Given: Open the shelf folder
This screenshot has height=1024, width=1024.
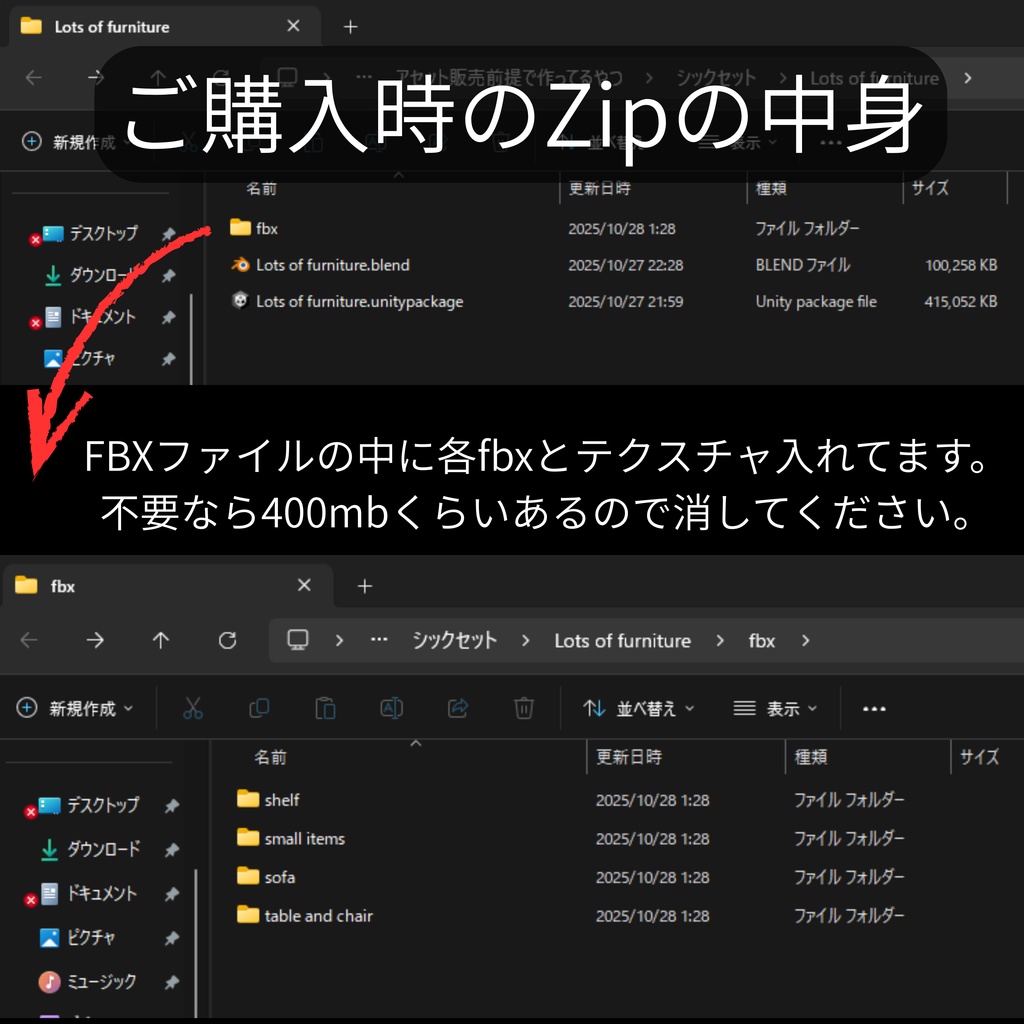Looking at the screenshot, I should click(268, 799).
